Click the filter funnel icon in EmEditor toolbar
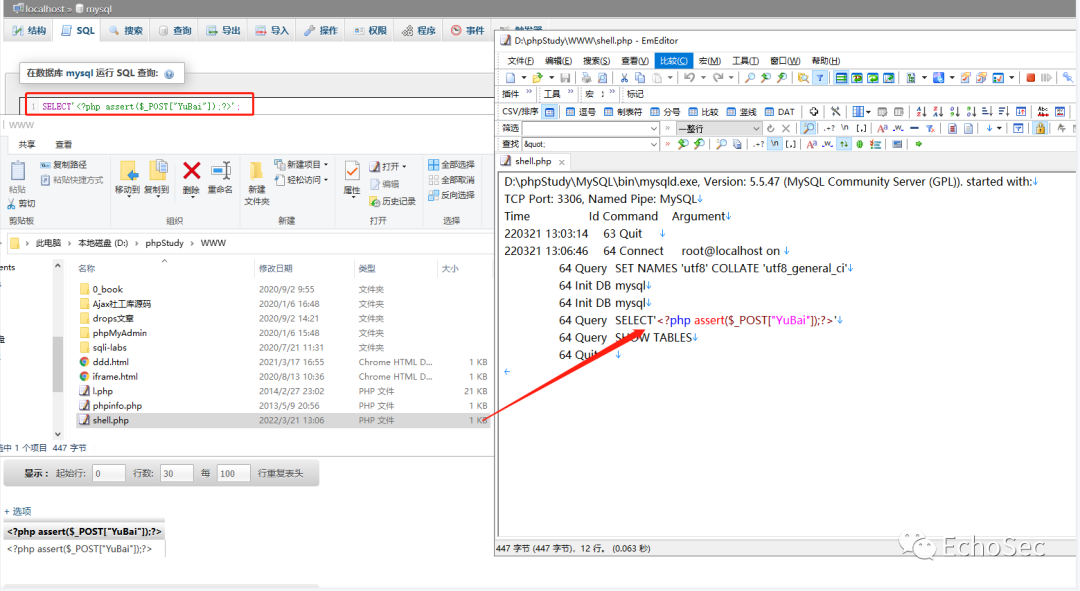 coord(820,77)
